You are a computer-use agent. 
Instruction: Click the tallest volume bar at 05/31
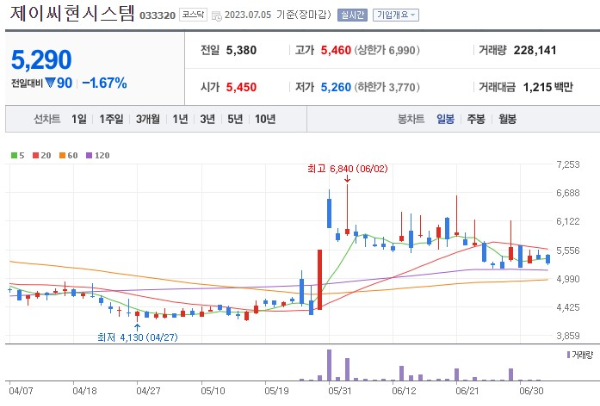click(x=329, y=365)
